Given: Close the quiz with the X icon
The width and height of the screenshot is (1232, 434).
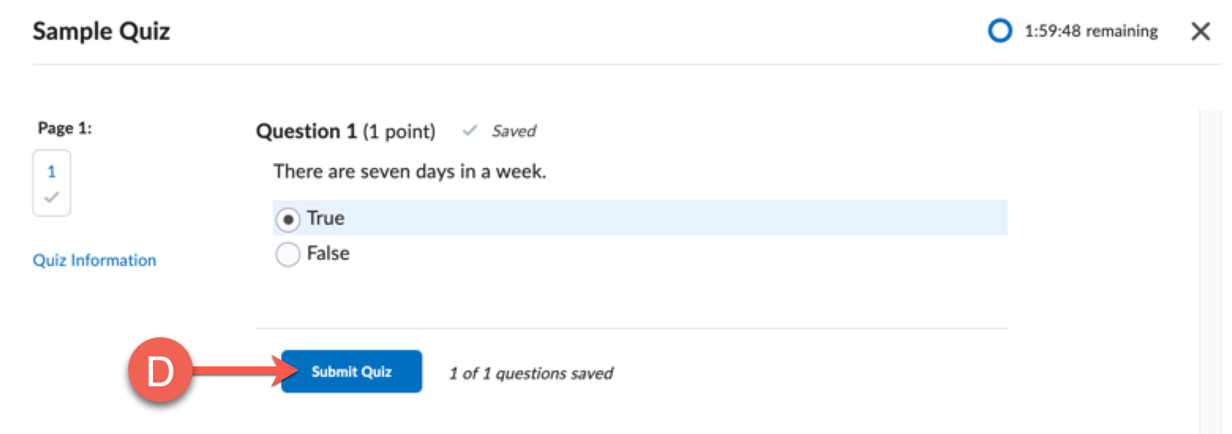Looking at the screenshot, I should tap(1201, 32).
